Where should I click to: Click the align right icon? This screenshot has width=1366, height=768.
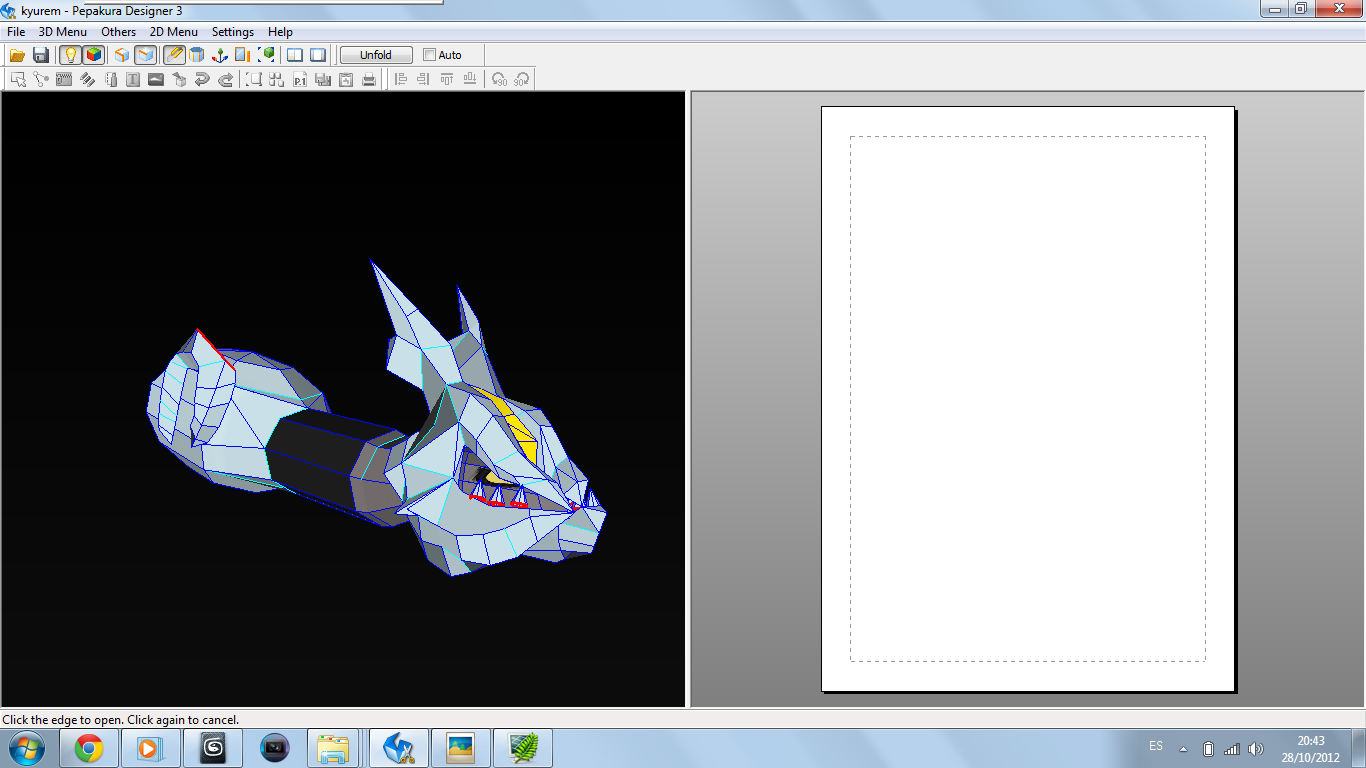423,79
